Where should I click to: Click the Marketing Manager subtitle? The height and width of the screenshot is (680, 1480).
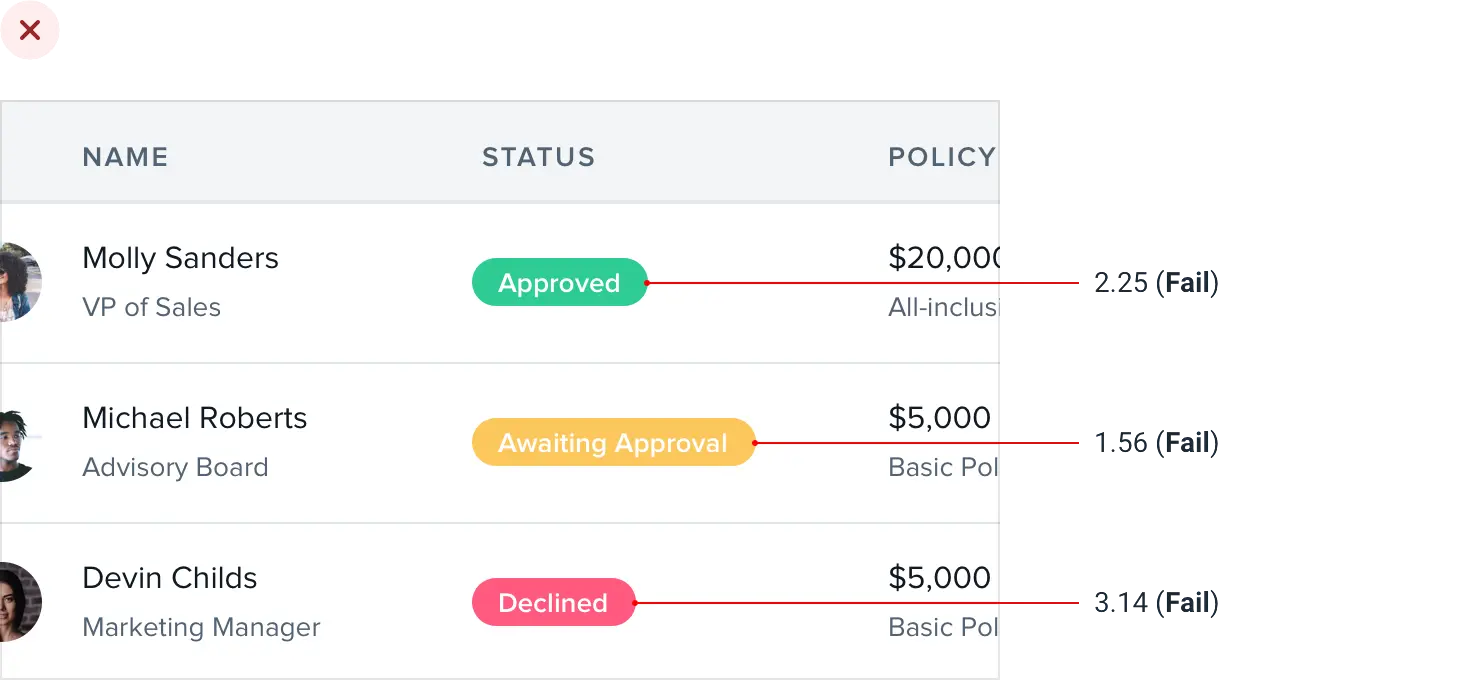[x=201, y=627]
